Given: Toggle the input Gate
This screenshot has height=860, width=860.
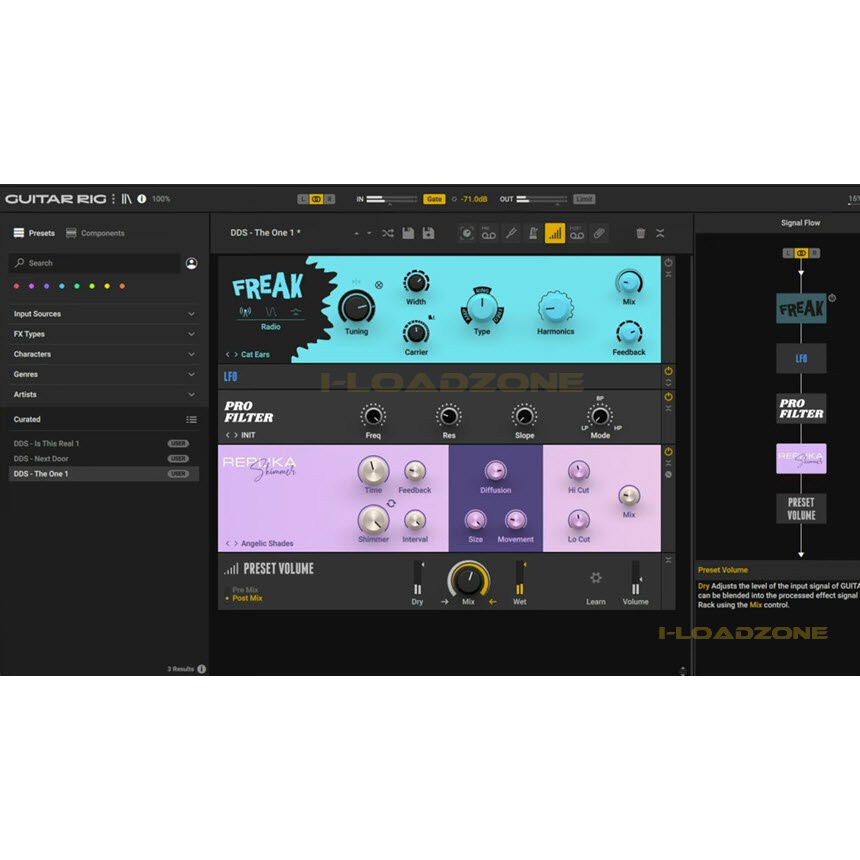Looking at the screenshot, I should 434,199.
